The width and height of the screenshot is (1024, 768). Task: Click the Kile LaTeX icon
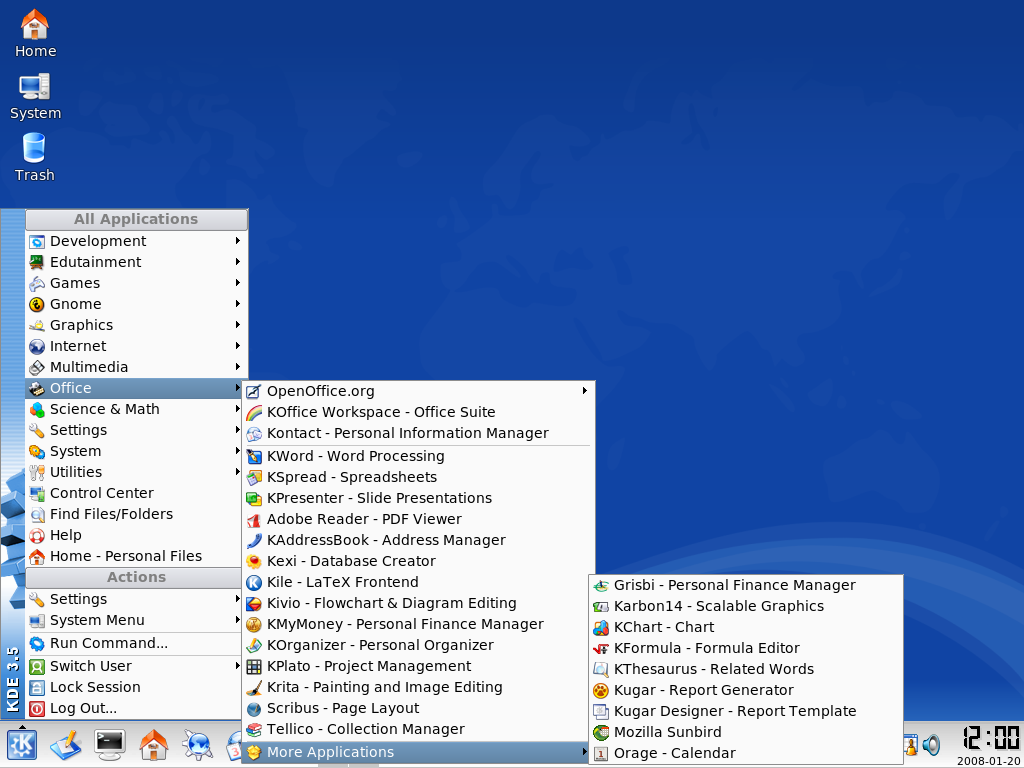click(254, 582)
